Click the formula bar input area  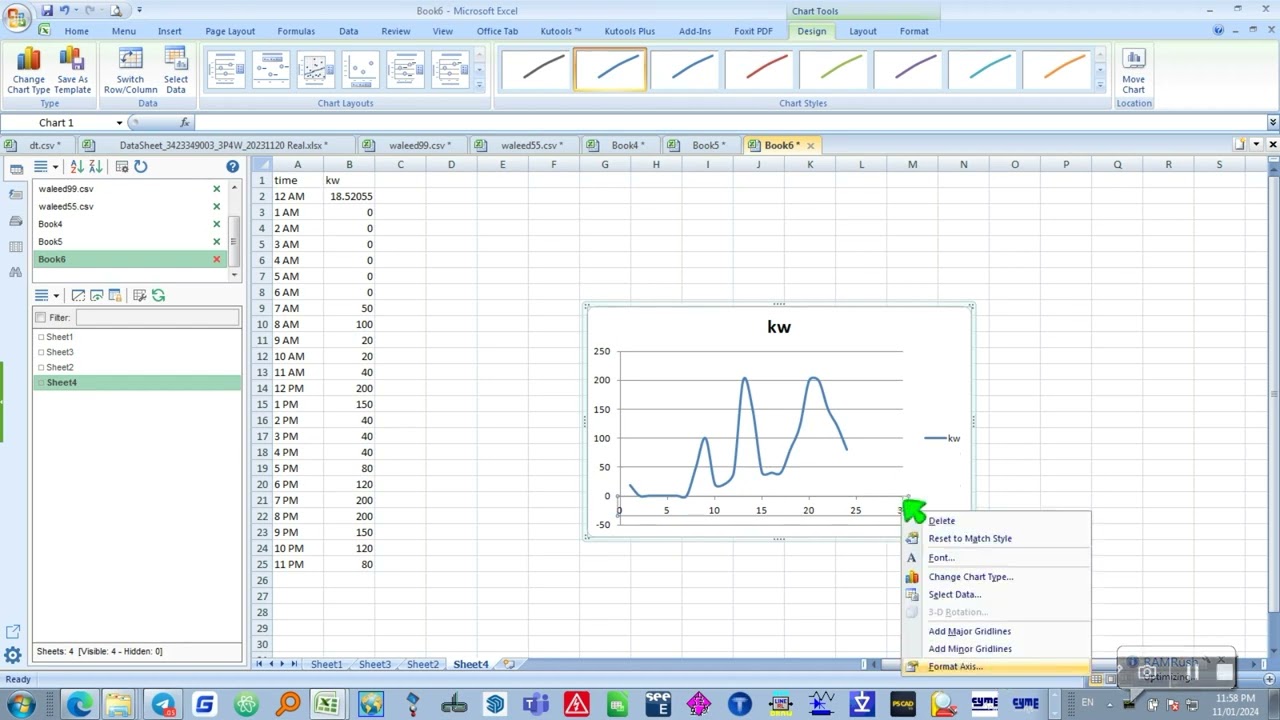pyautogui.click(x=730, y=122)
